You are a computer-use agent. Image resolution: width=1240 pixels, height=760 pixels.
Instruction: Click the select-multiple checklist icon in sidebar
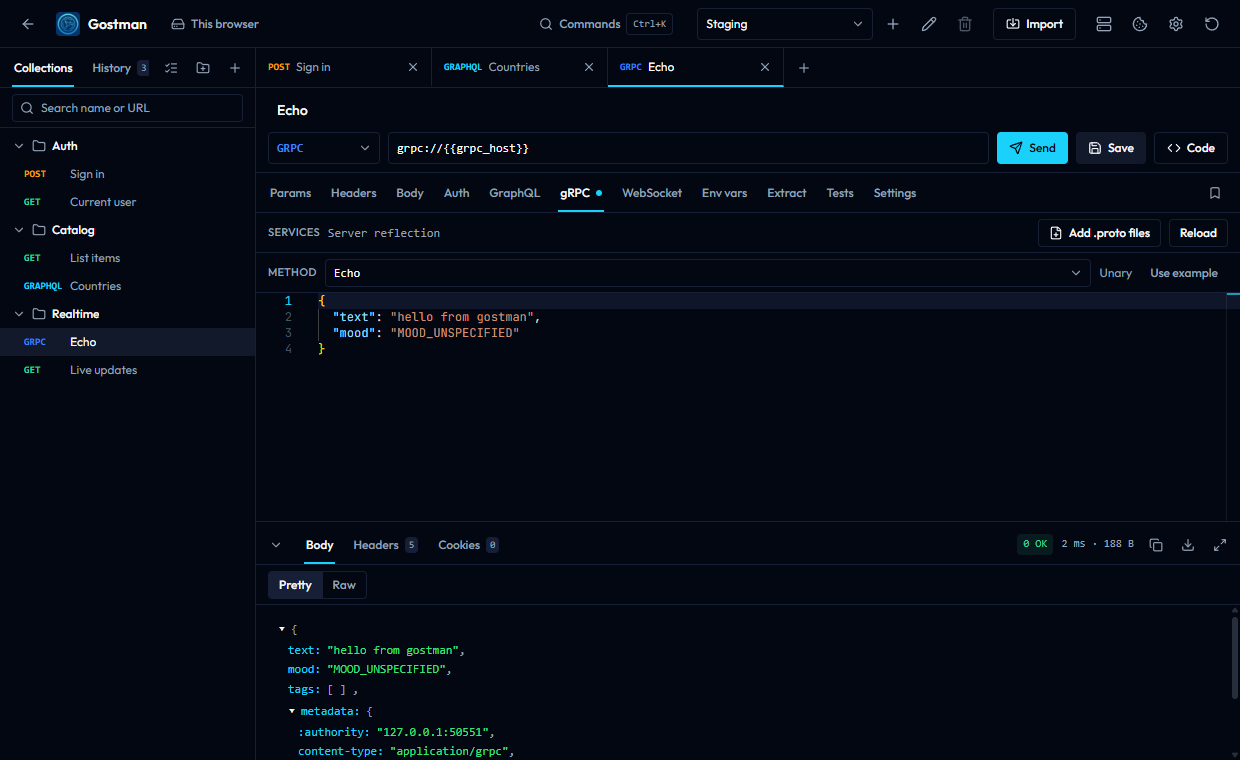[x=171, y=68]
